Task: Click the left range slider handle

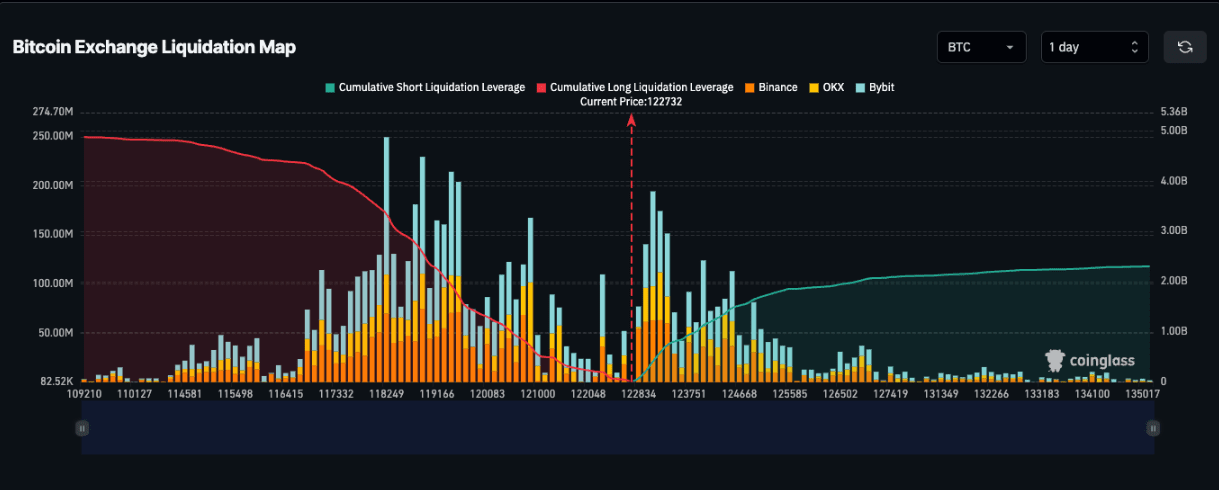Action: 82,428
